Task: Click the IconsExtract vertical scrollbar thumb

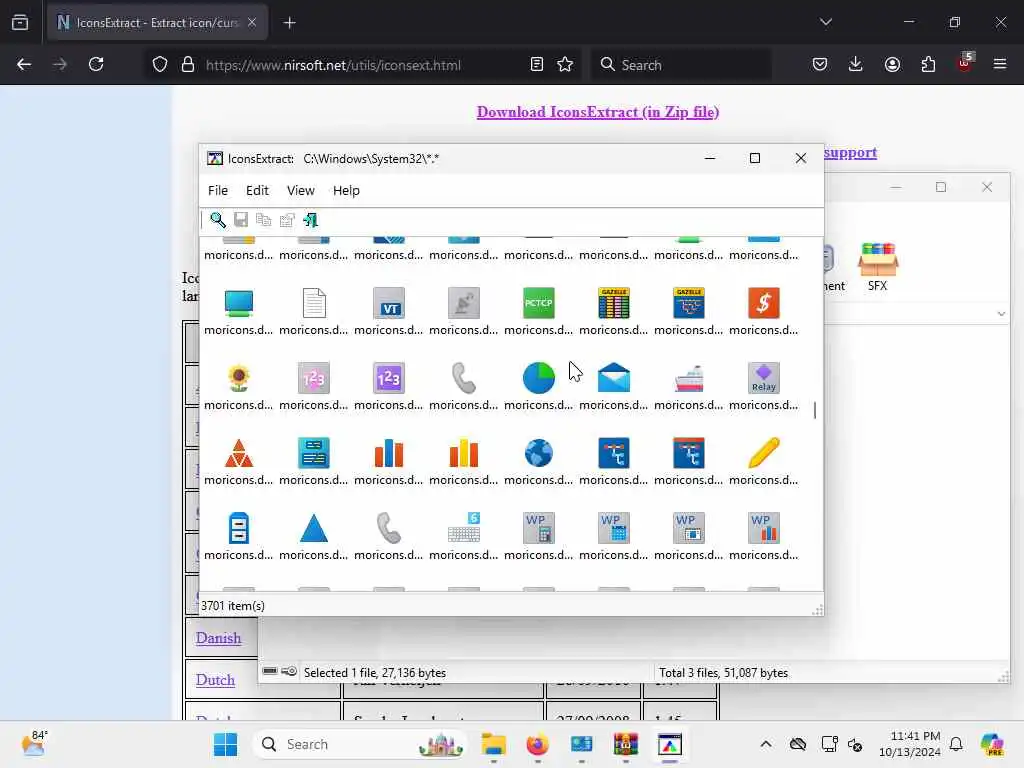Action: point(815,410)
